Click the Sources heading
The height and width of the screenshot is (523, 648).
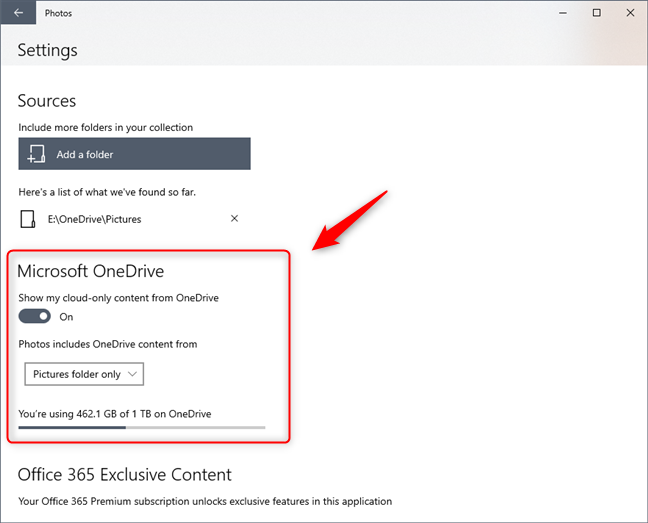[47, 101]
